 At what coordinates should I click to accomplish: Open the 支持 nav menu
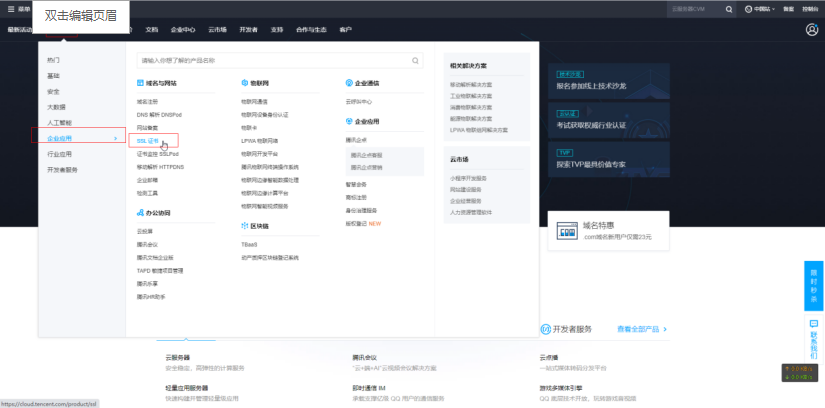pyautogui.click(x=277, y=29)
